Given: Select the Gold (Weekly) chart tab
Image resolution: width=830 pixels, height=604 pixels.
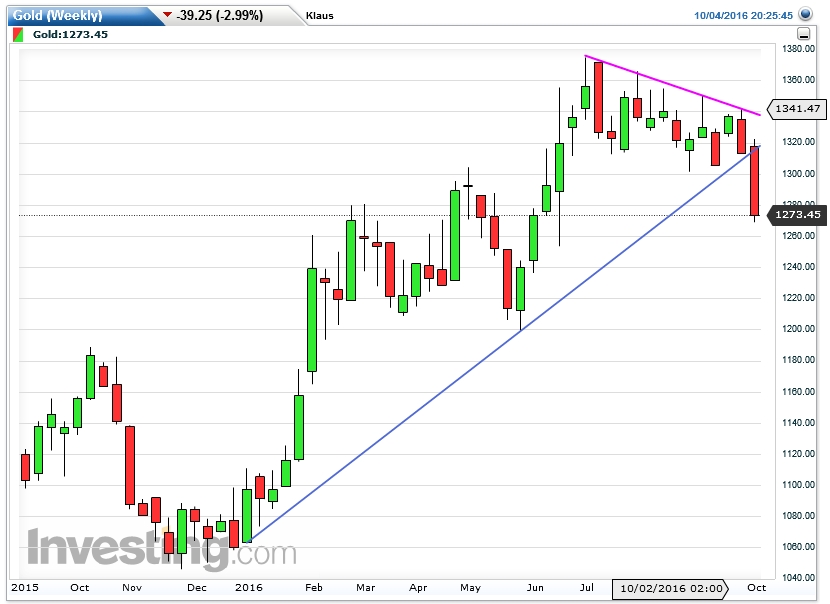Looking at the screenshot, I should pos(60,15).
